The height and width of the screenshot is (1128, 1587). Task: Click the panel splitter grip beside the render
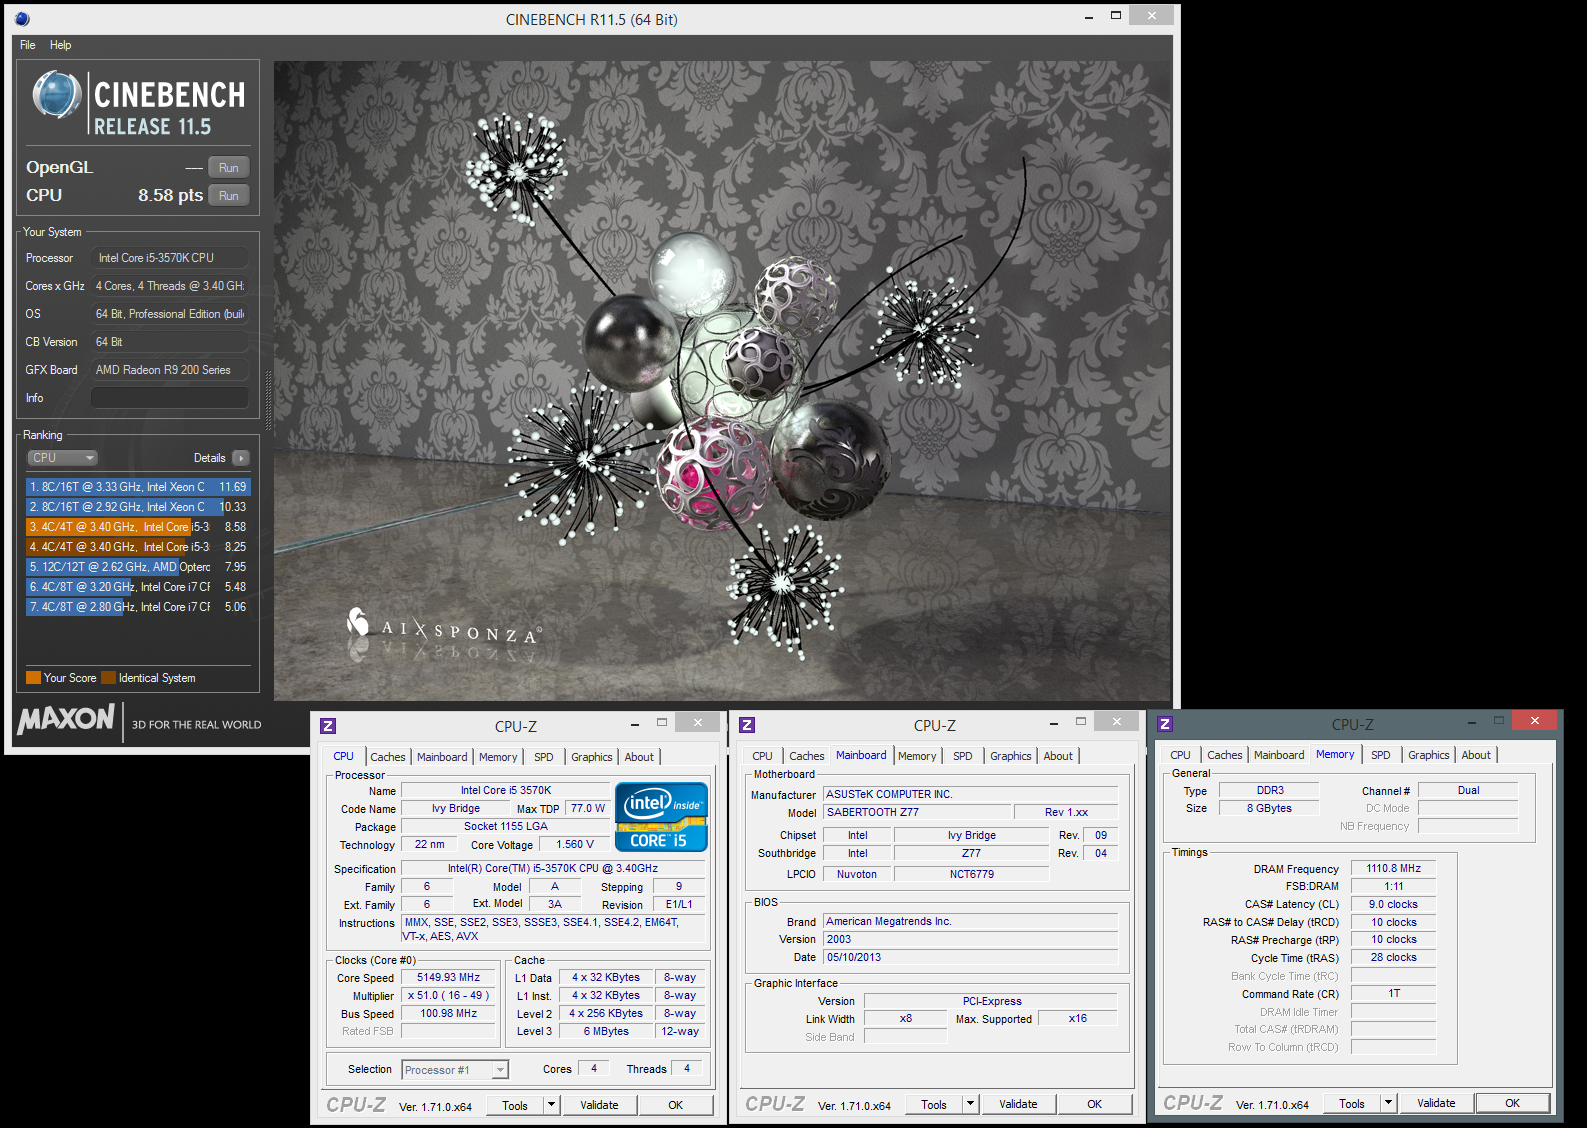click(268, 400)
